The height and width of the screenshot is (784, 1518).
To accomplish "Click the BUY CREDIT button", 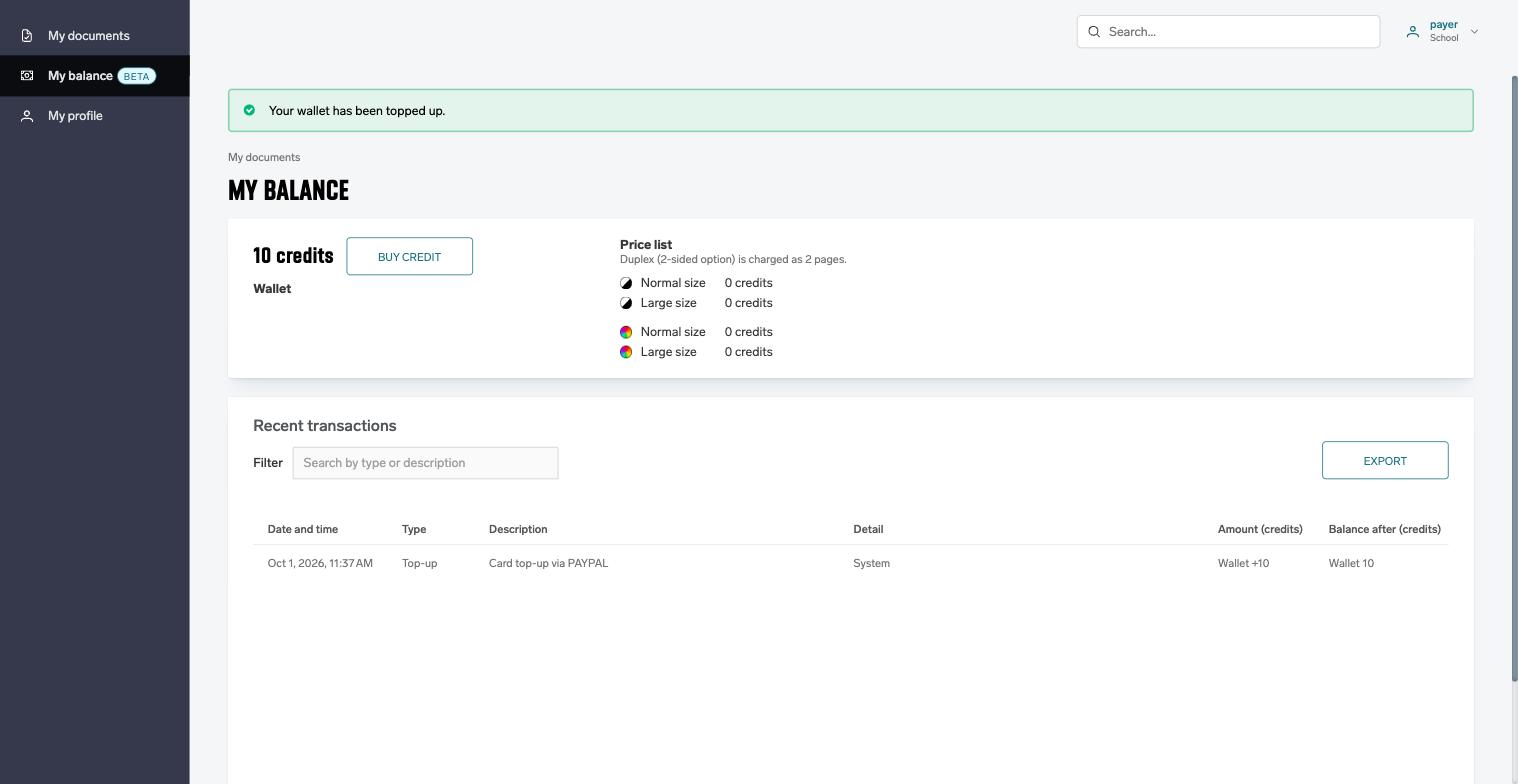I will pyautogui.click(x=409, y=256).
